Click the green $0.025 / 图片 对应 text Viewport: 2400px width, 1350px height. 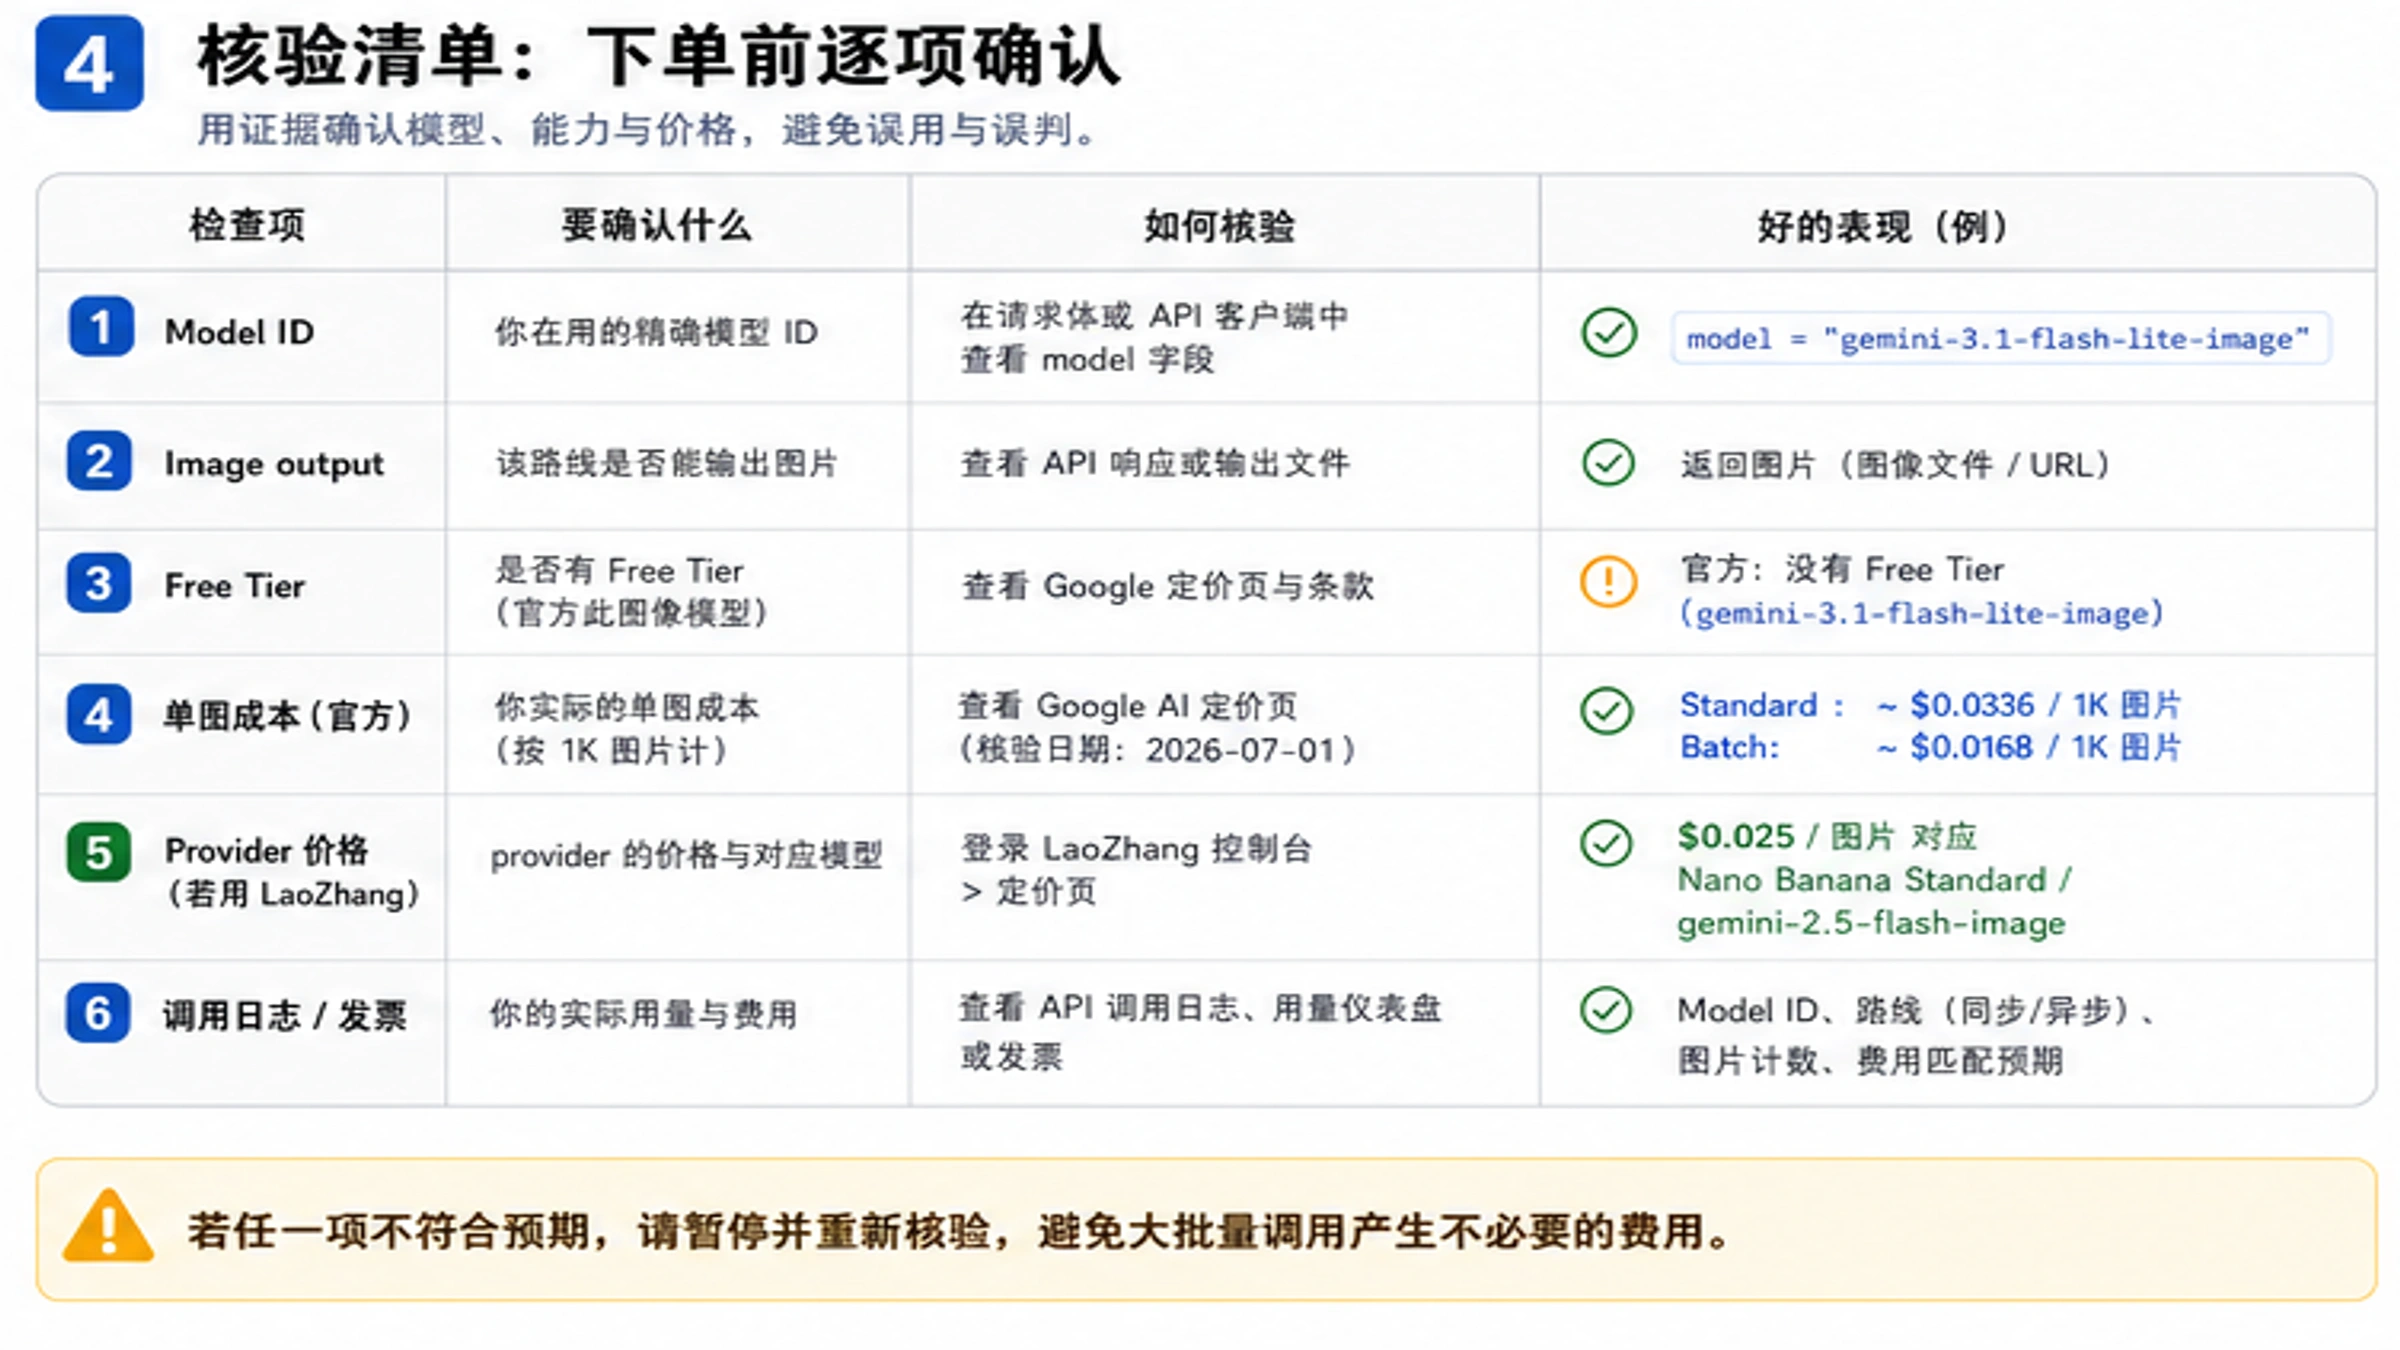point(1828,836)
